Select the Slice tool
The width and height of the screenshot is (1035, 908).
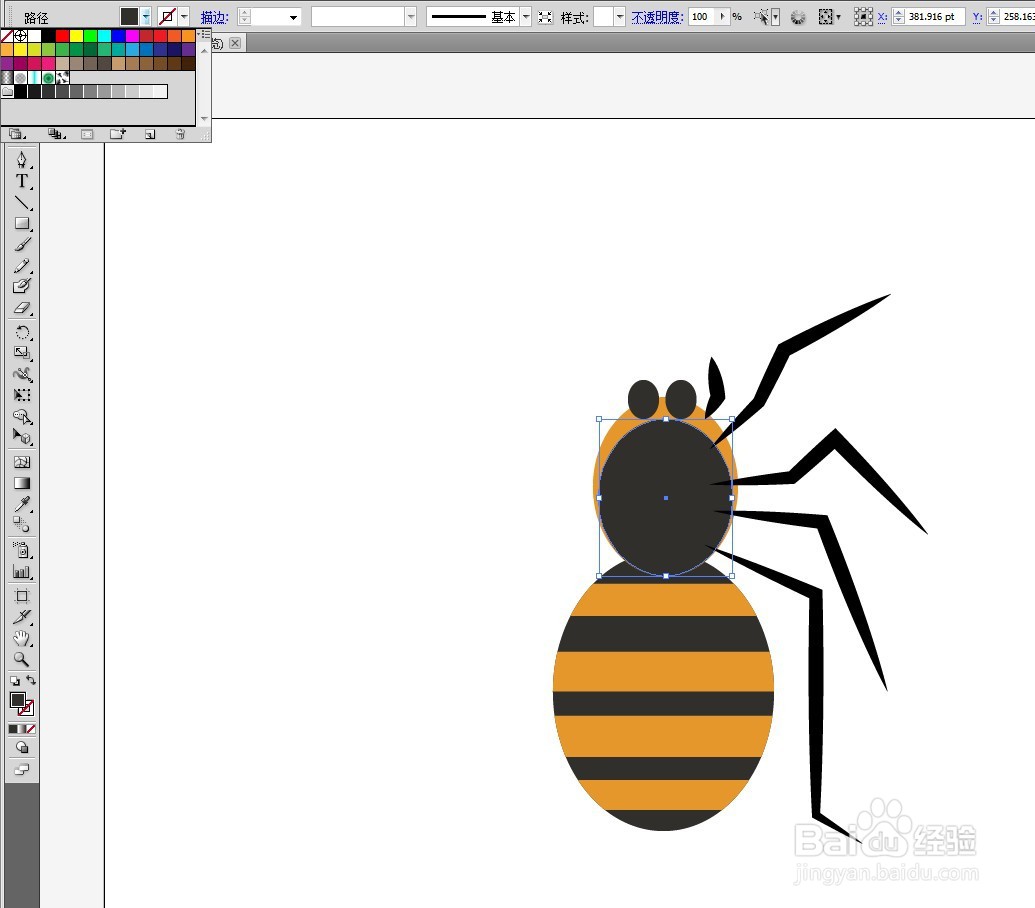[22, 618]
